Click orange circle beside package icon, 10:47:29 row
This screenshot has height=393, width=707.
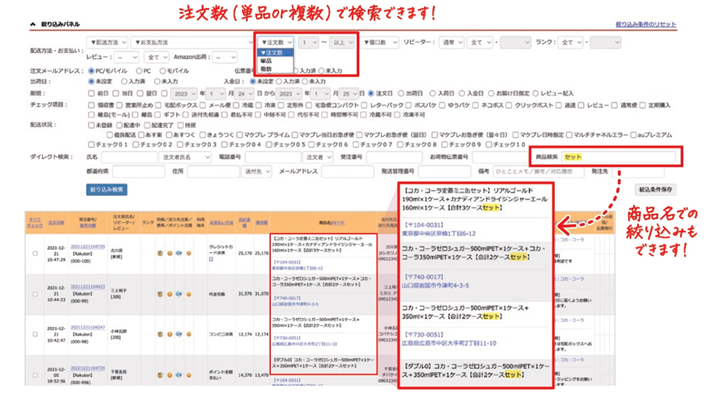[170, 253]
